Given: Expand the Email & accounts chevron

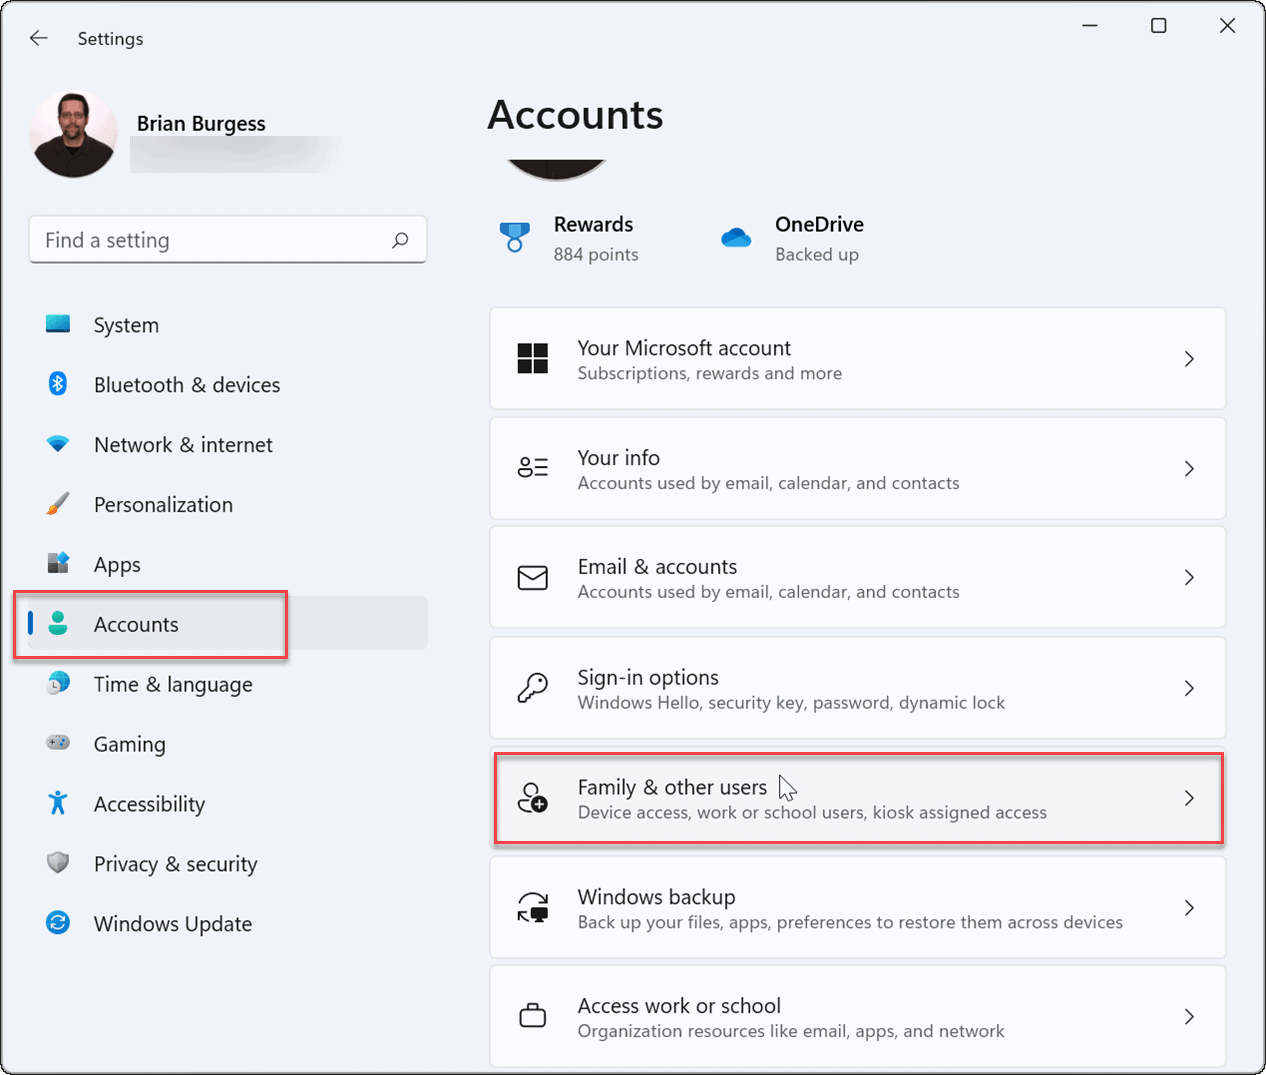Looking at the screenshot, I should [1189, 577].
